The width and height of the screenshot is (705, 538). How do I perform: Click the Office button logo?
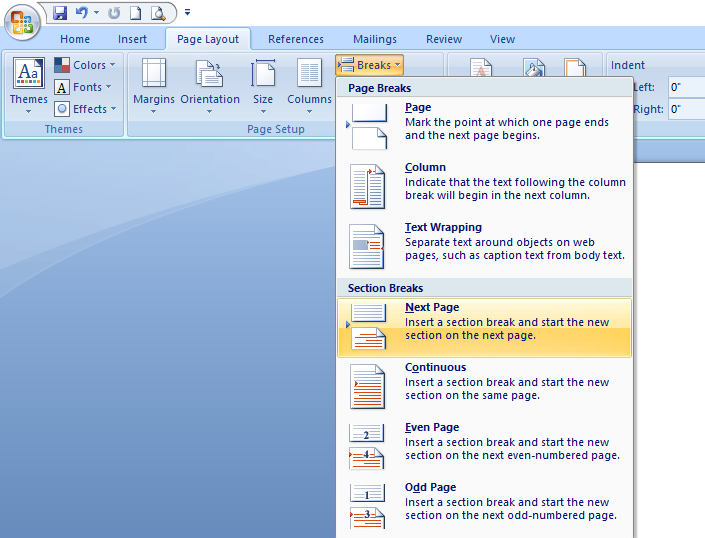pos(21,21)
